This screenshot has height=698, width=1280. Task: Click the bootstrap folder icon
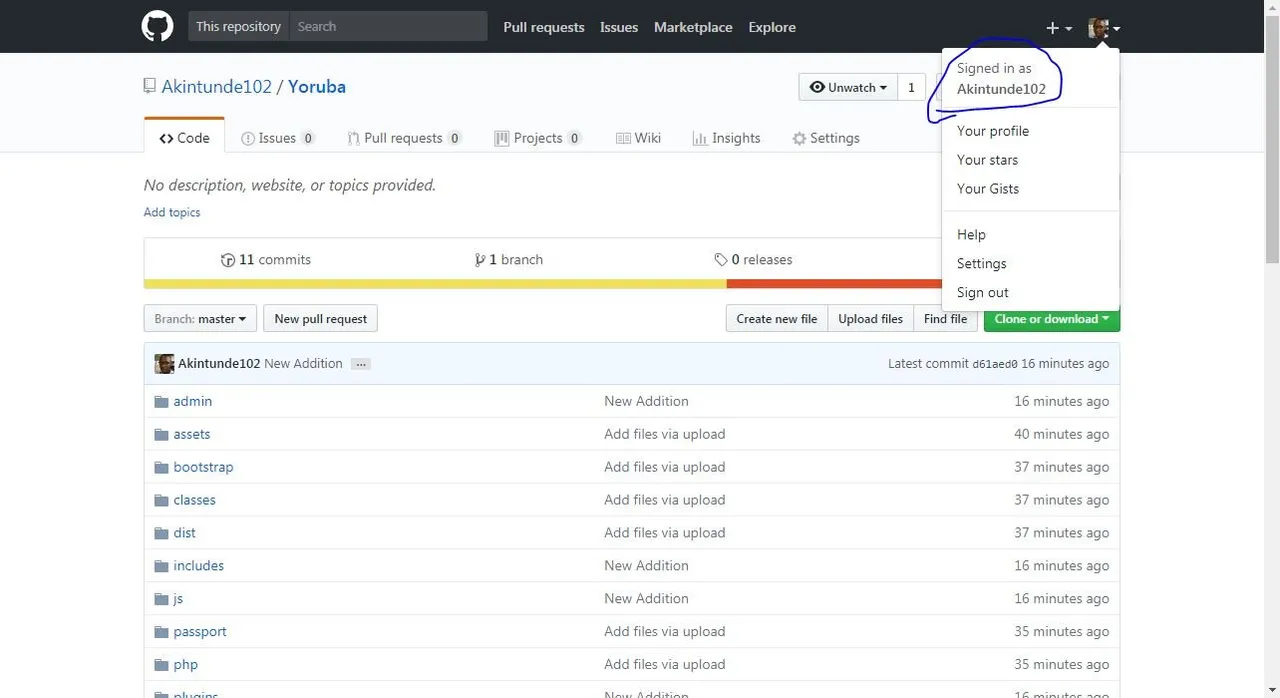point(161,468)
